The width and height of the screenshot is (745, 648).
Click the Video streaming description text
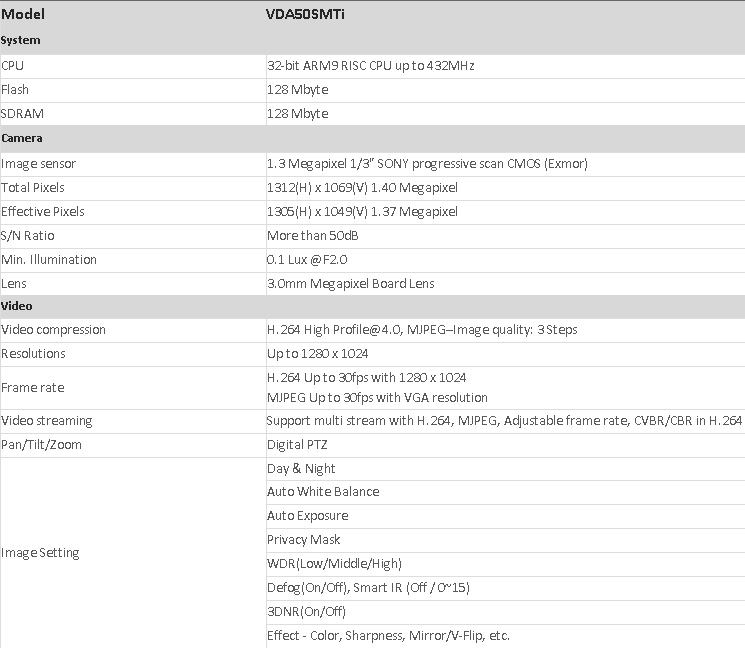tap(504, 421)
